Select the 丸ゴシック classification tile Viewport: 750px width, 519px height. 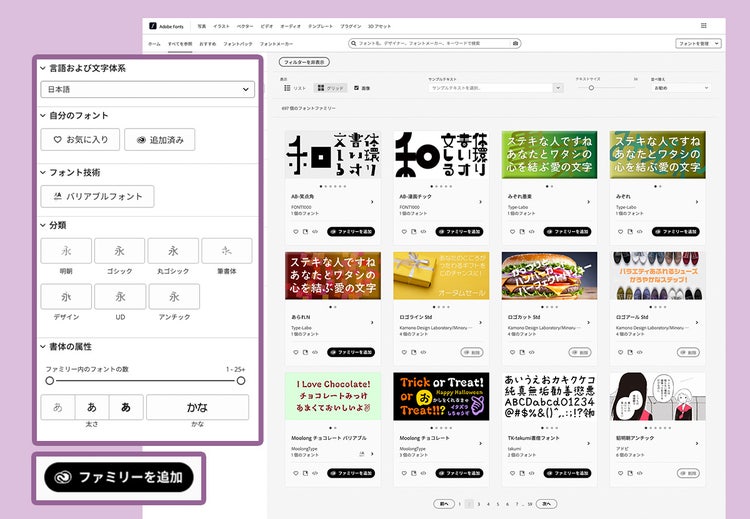click(x=173, y=251)
